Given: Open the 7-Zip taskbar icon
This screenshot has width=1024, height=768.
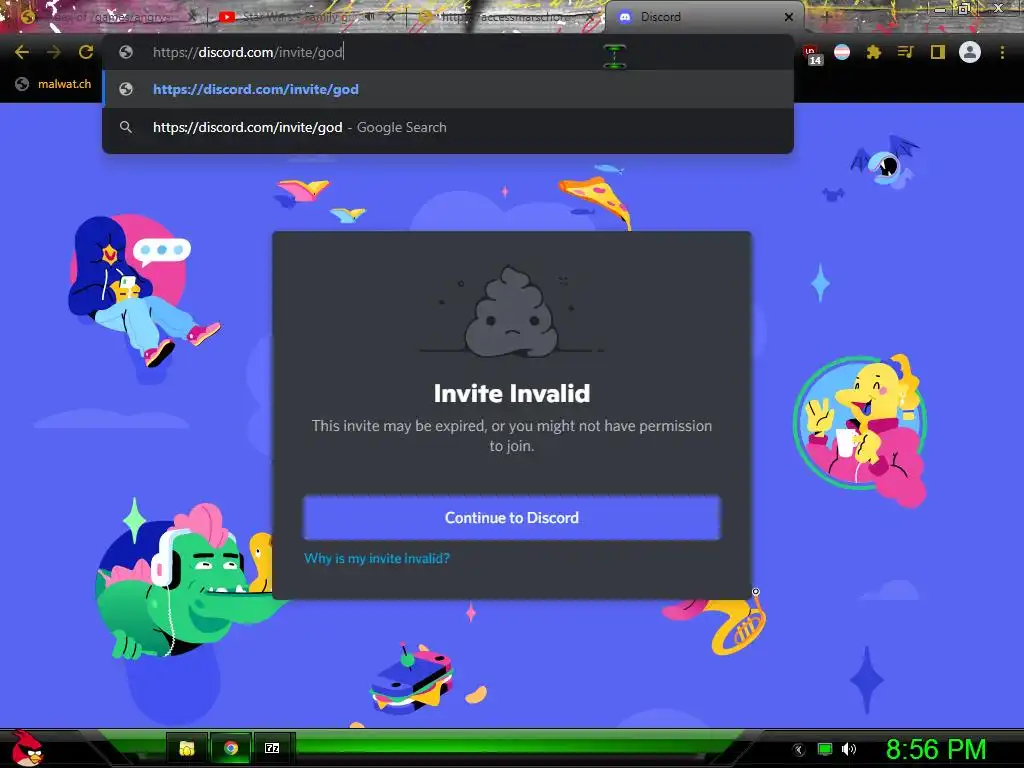Looking at the screenshot, I should pos(272,748).
